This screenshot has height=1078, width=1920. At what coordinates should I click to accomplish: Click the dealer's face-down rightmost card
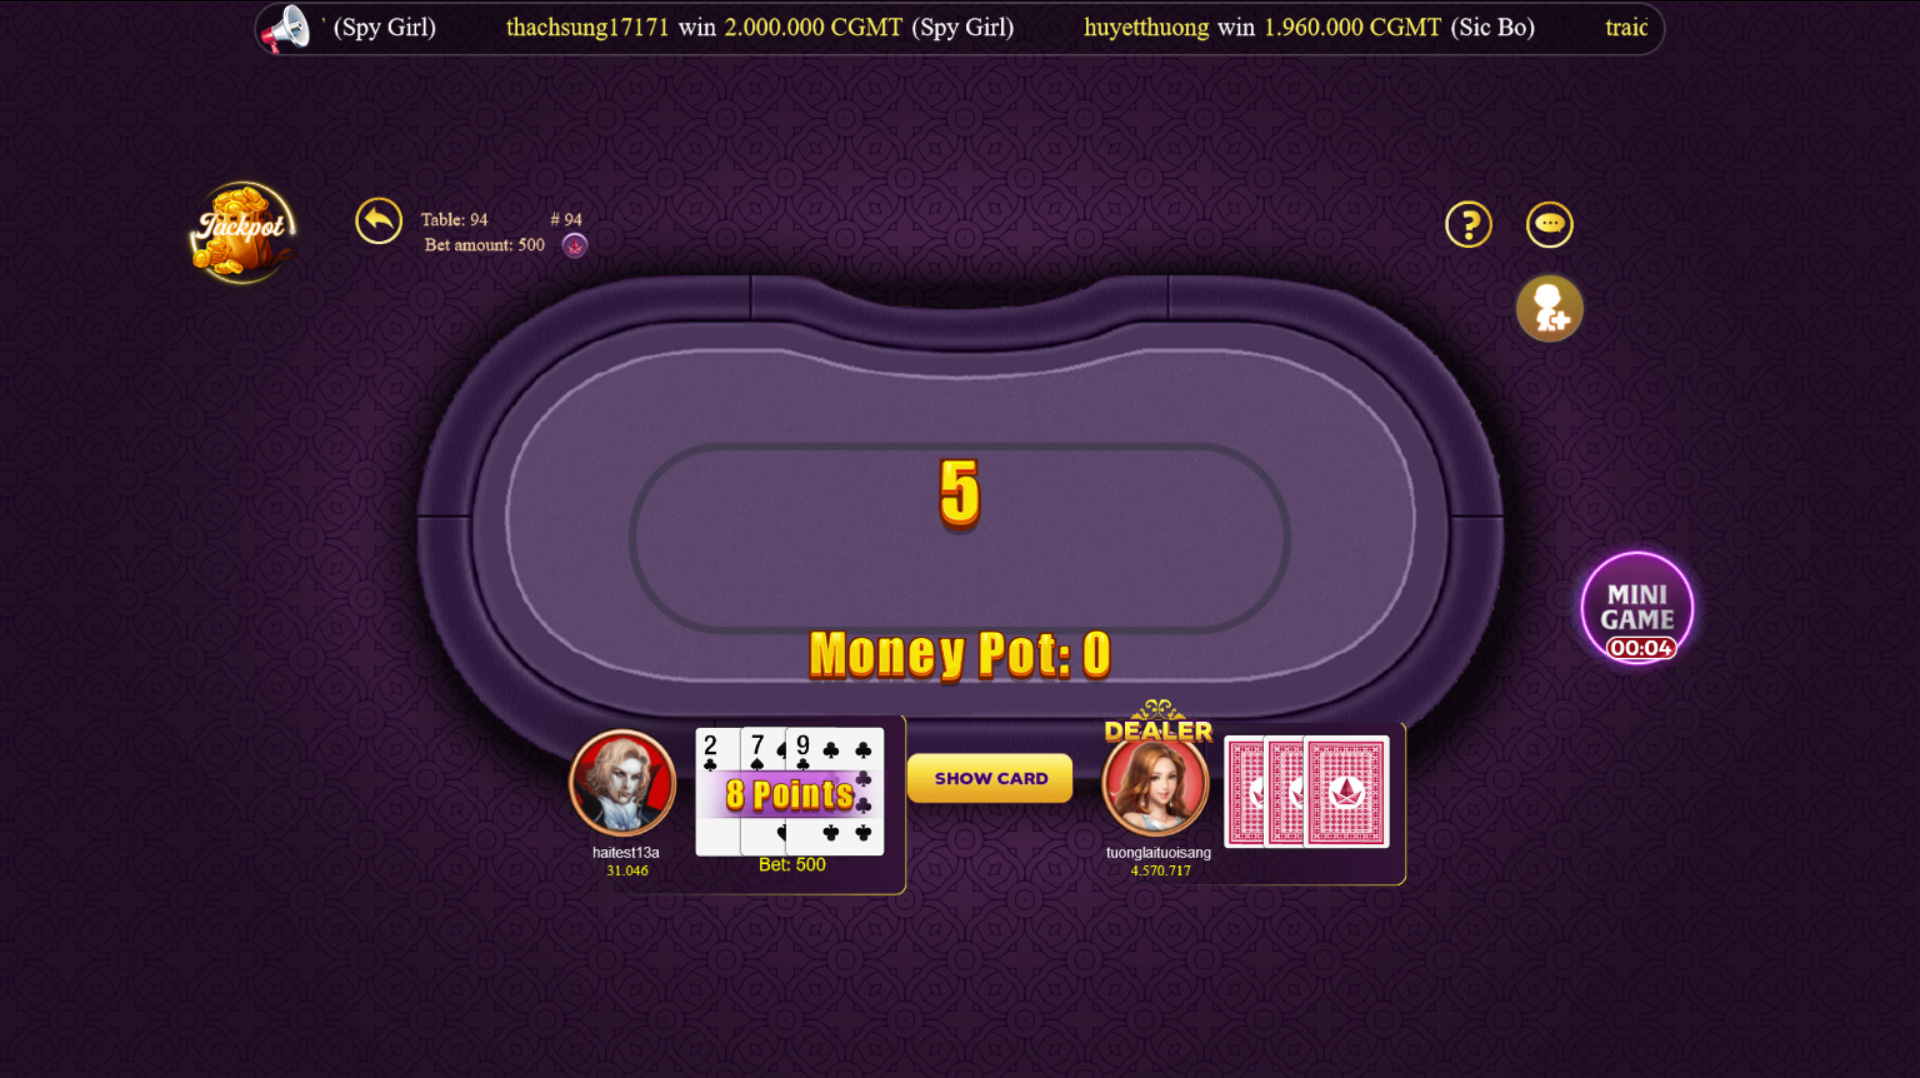tap(1346, 791)
